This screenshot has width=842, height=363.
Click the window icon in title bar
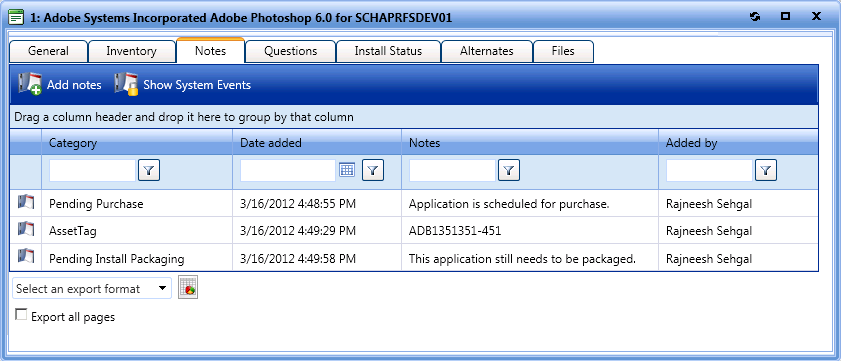pos(17,18)
